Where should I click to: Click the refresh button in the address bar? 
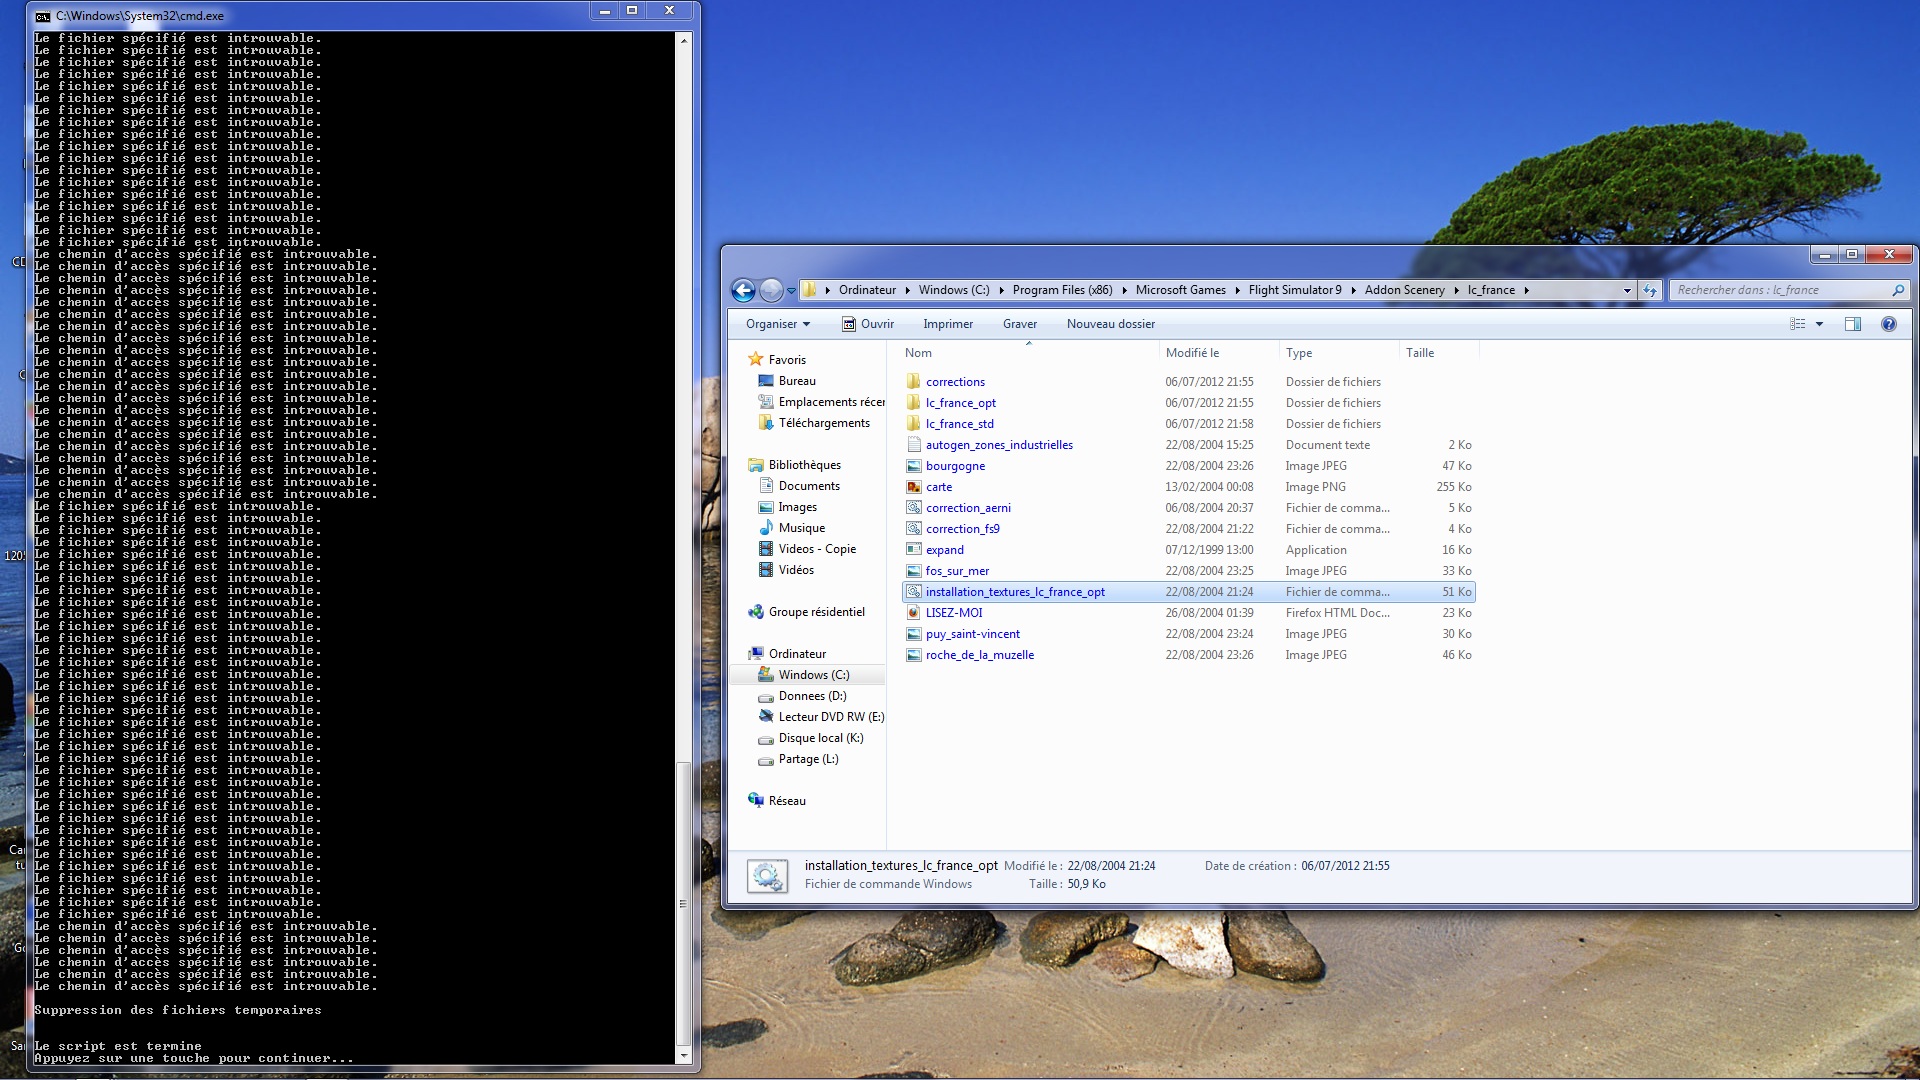[1650, 290]
